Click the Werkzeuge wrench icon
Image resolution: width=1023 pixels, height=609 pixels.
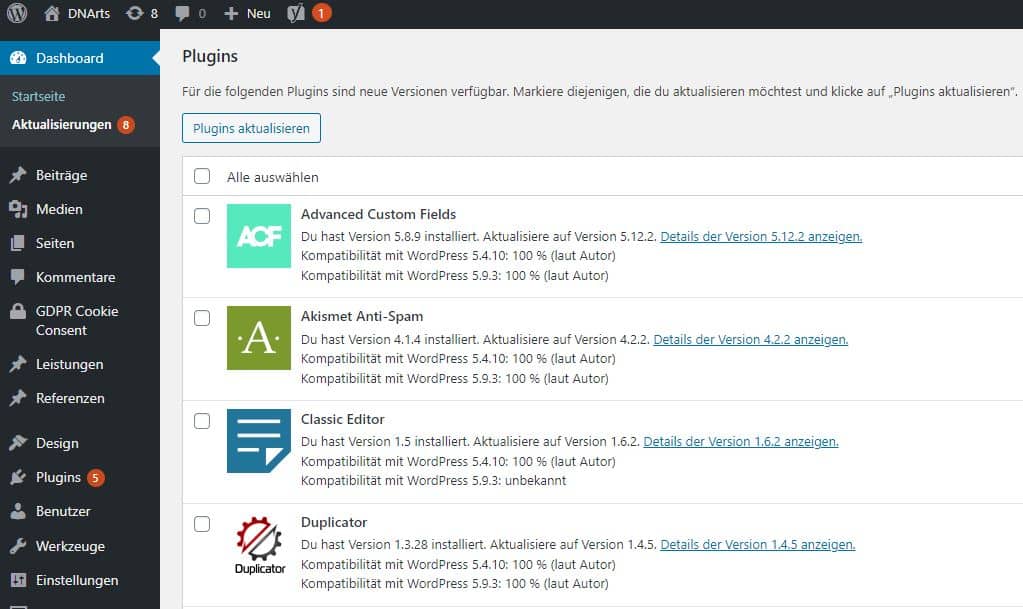point(18,546)
